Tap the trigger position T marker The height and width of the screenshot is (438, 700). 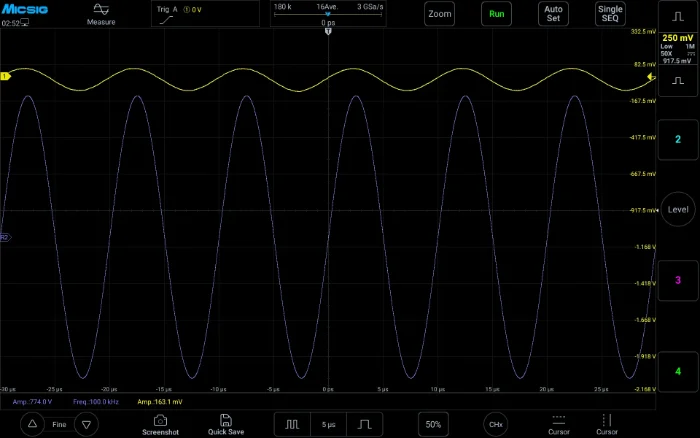click(328, 31)
